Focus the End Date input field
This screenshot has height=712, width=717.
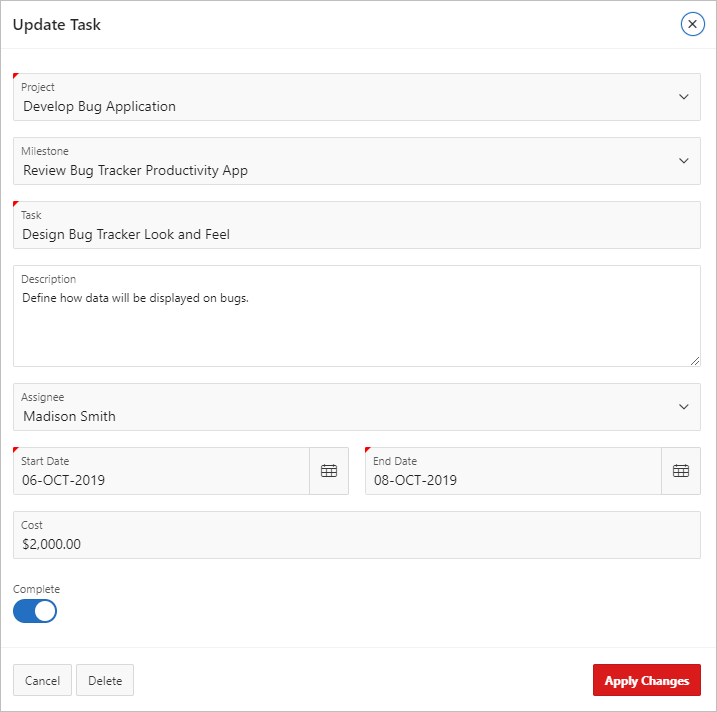(x=513, y=471)
